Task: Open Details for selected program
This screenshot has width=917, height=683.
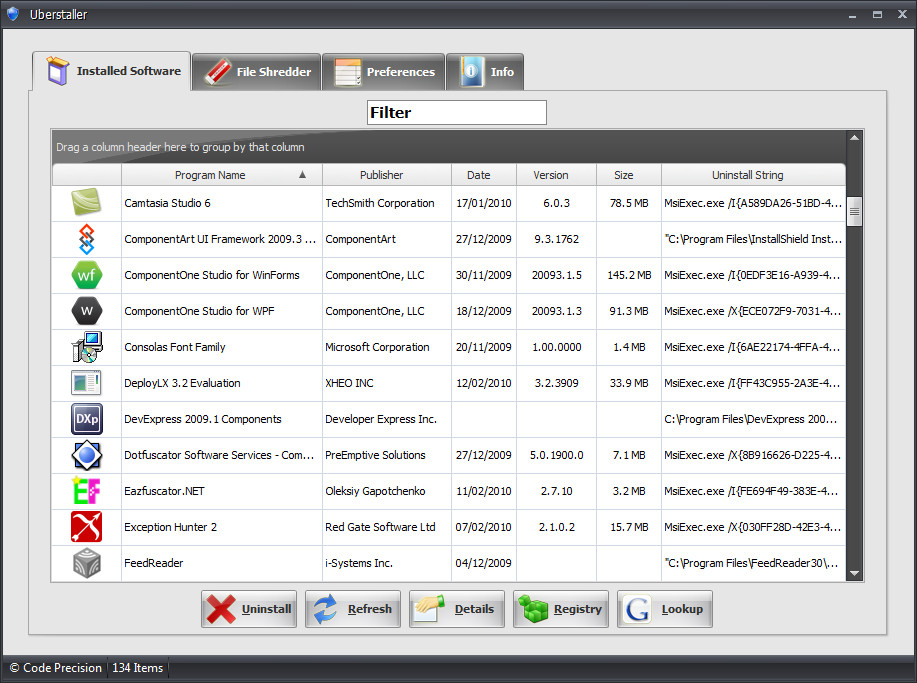Action: point(457,609)
